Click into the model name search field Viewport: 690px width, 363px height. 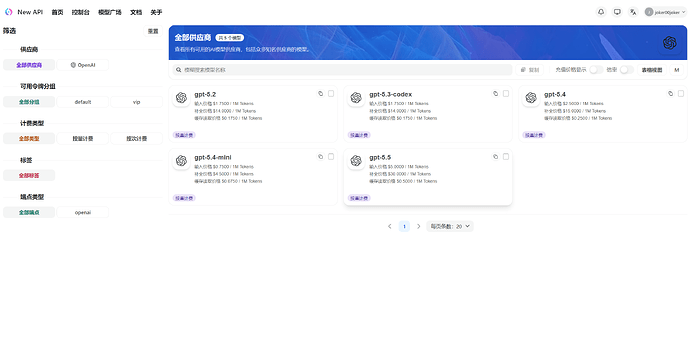tap(342, 70)
